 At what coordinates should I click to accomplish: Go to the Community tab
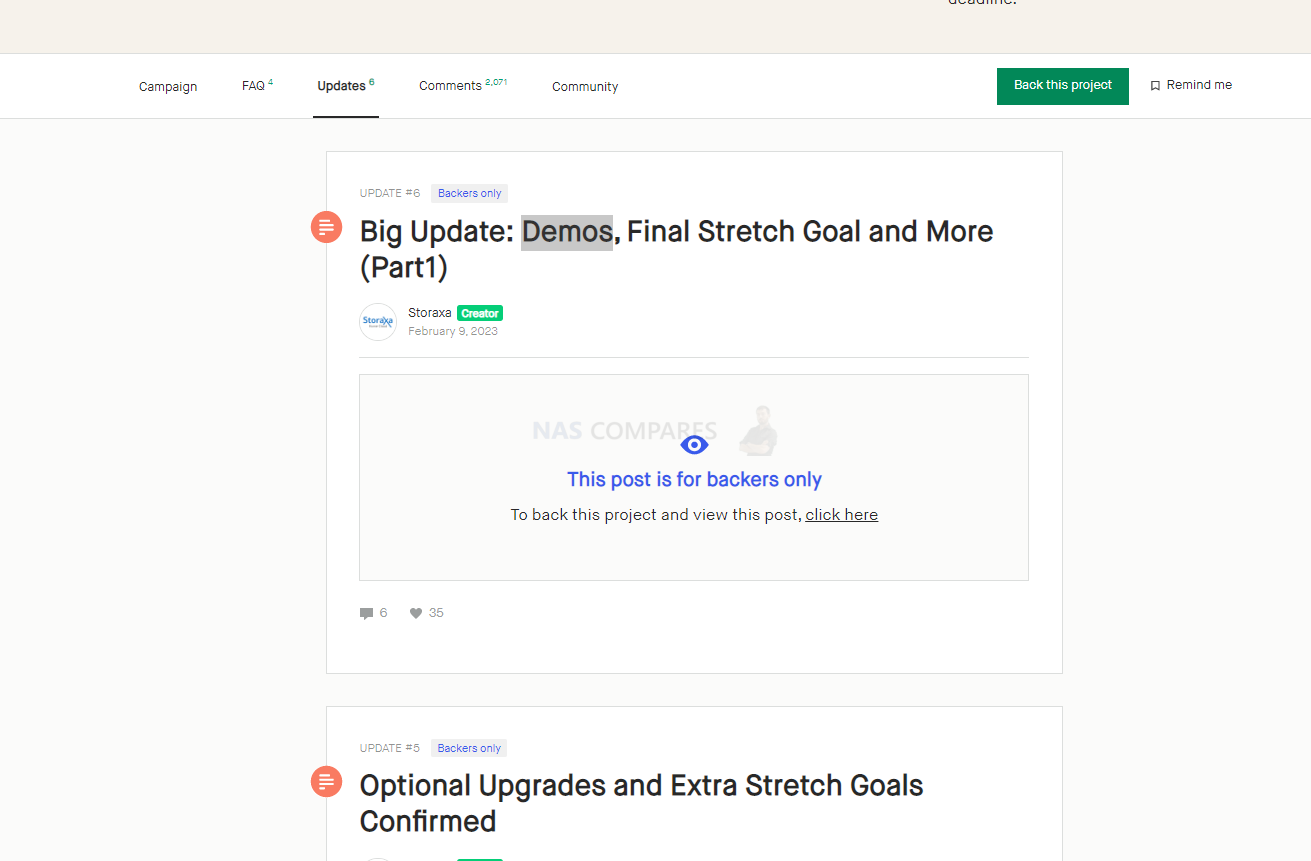point(585,87)
